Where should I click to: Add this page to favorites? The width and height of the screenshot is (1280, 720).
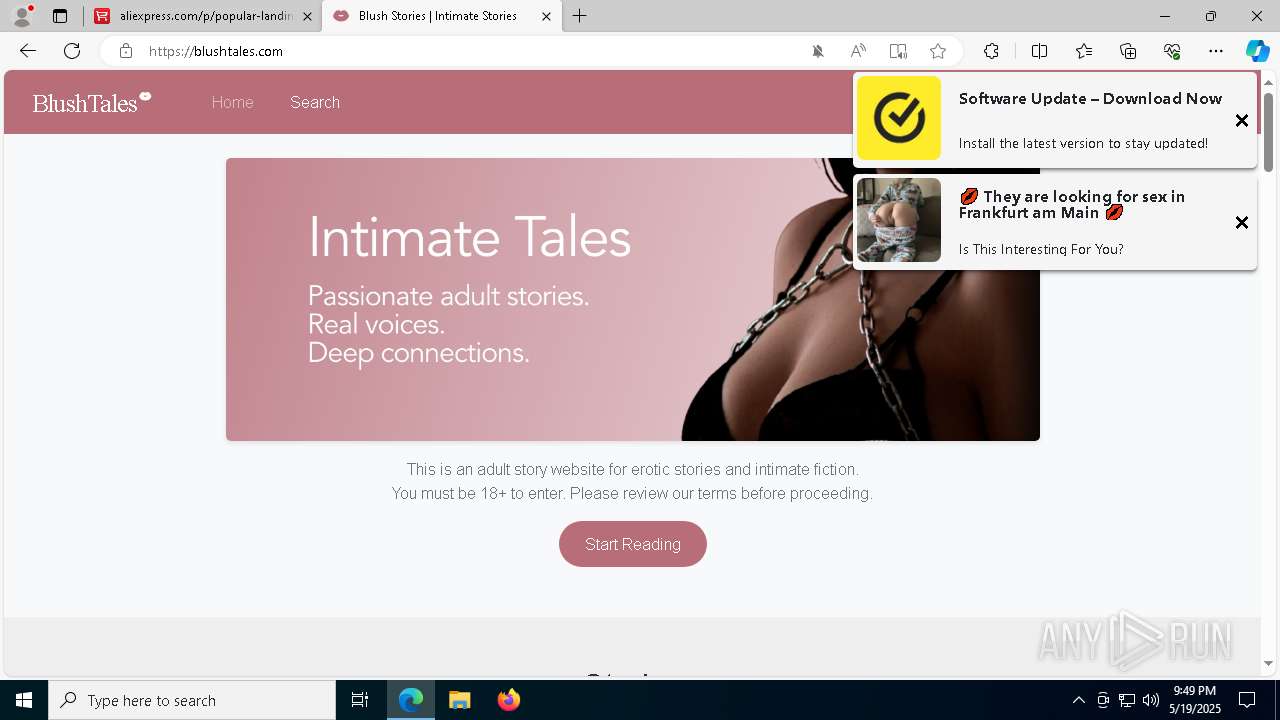pyautogui.click(x=938, y=51)
